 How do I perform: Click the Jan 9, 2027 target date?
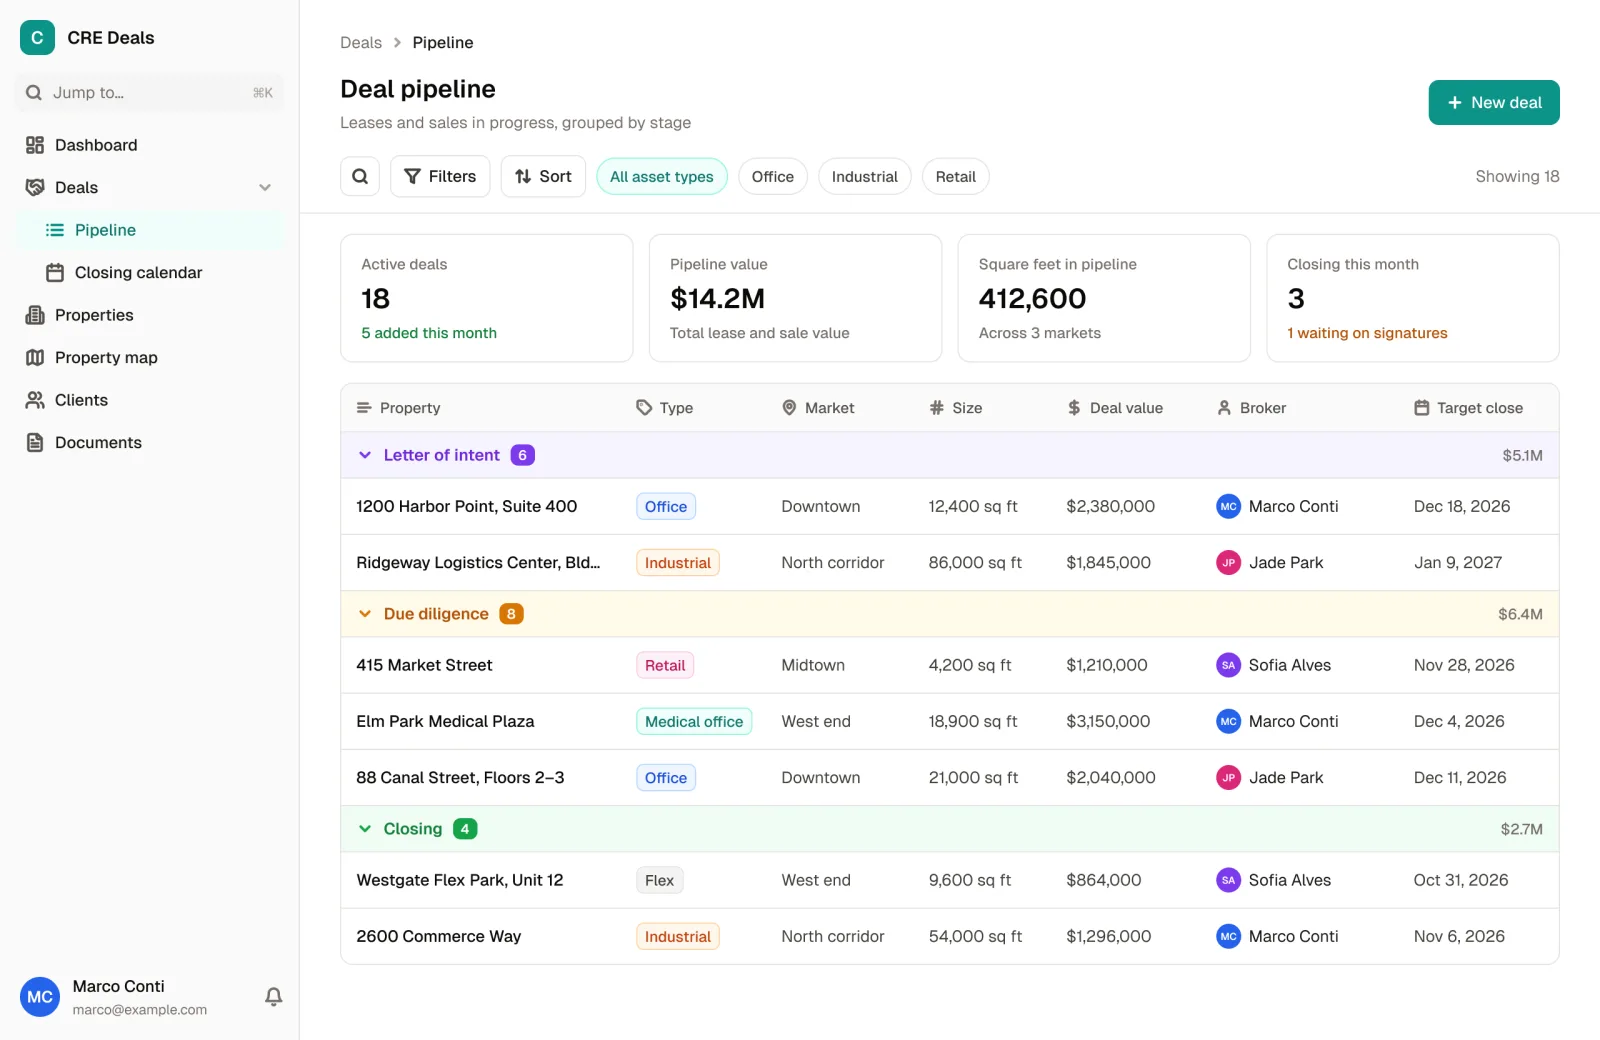1458,563
